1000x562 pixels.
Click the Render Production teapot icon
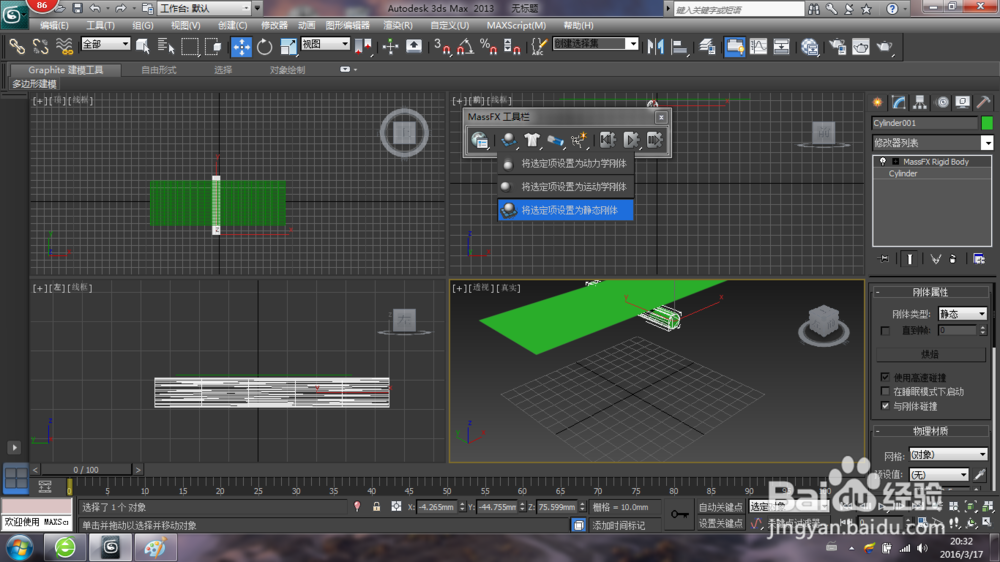pos(885,47)
